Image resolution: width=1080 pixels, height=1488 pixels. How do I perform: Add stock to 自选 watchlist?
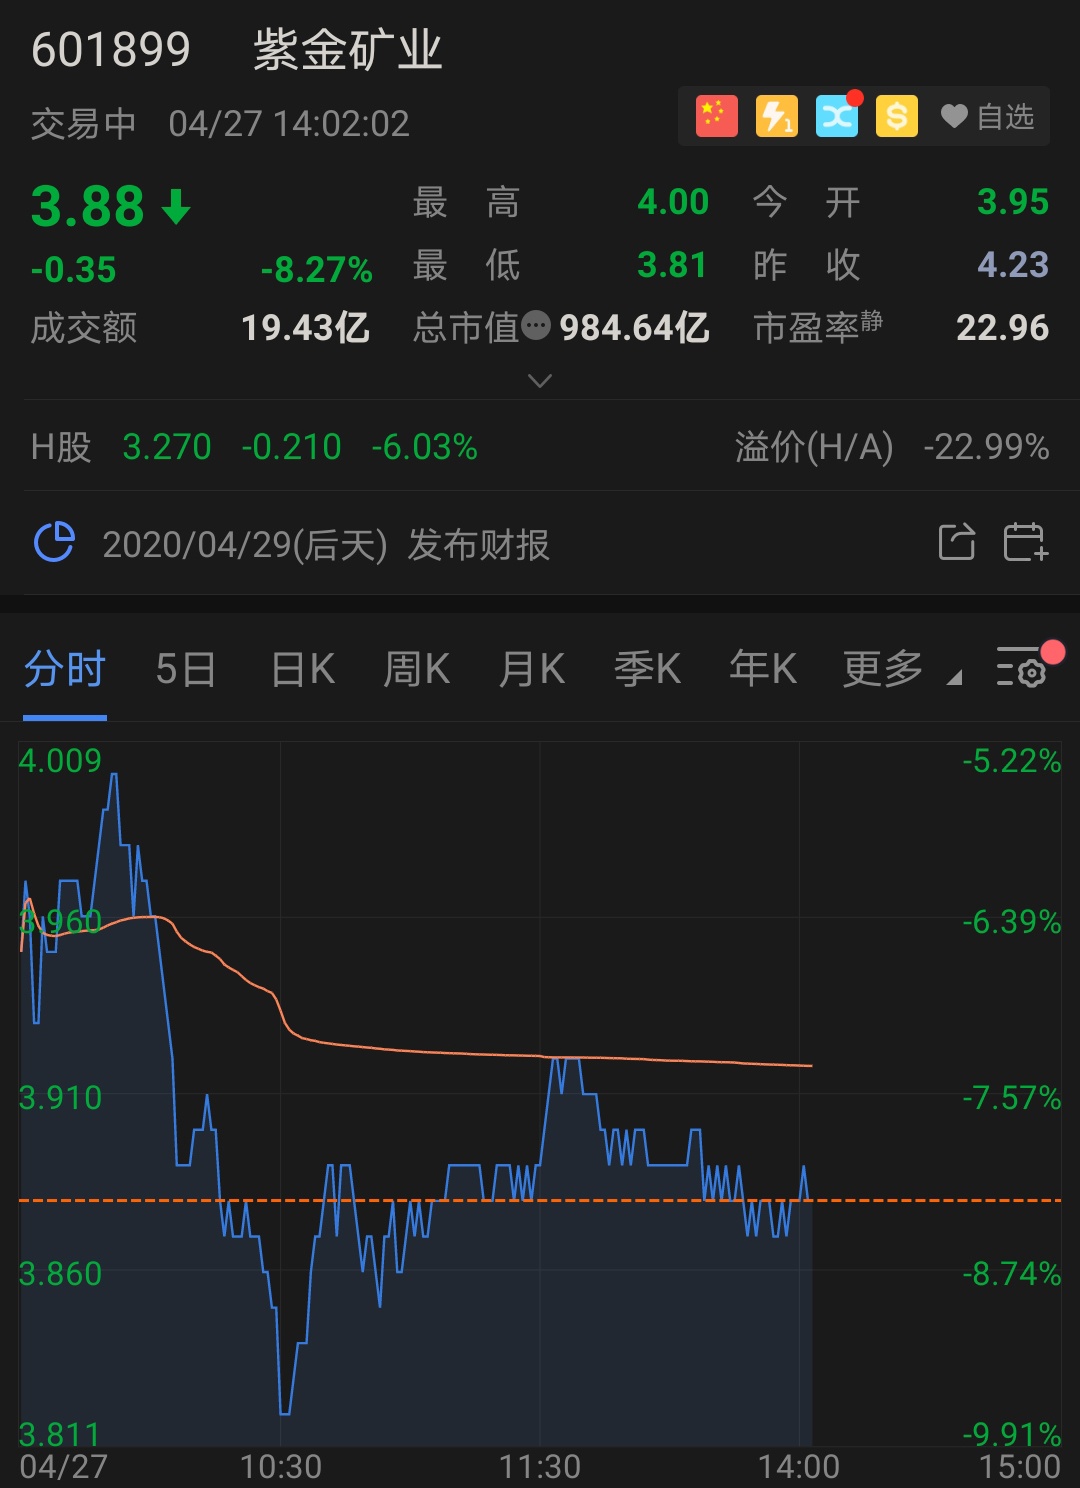click(x=988, y=117)
